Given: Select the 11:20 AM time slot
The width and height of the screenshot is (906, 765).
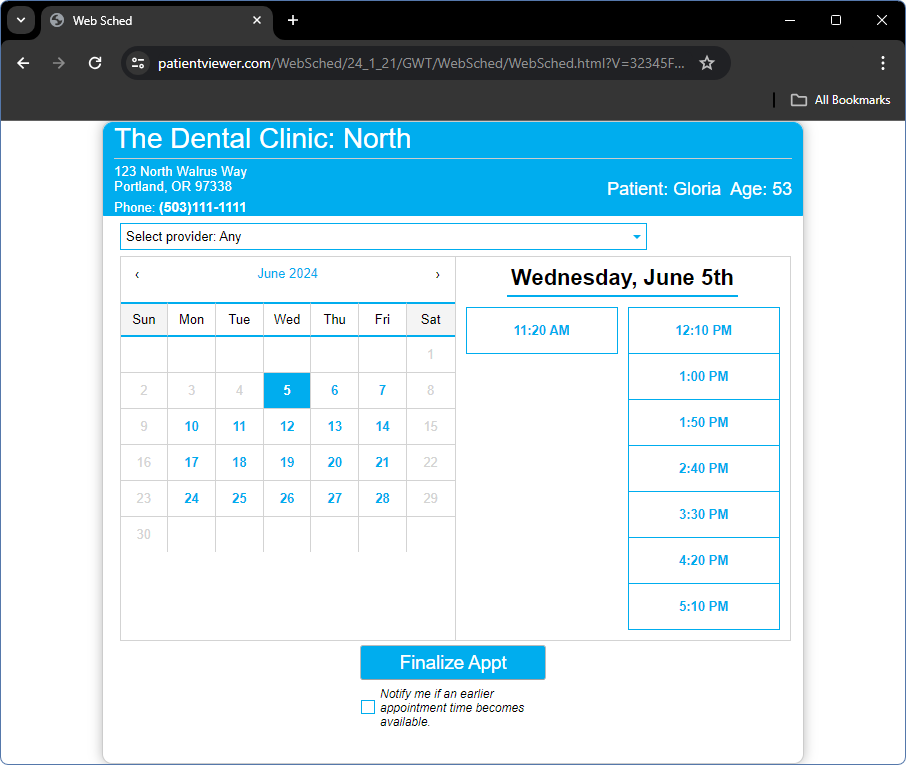Looking at the screenshot, I should pos(541,330).
